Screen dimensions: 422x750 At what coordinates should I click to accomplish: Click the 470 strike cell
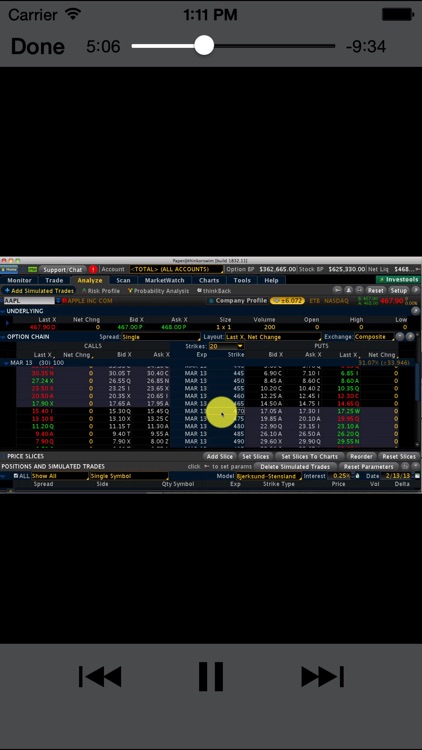[x=238, y=411]
